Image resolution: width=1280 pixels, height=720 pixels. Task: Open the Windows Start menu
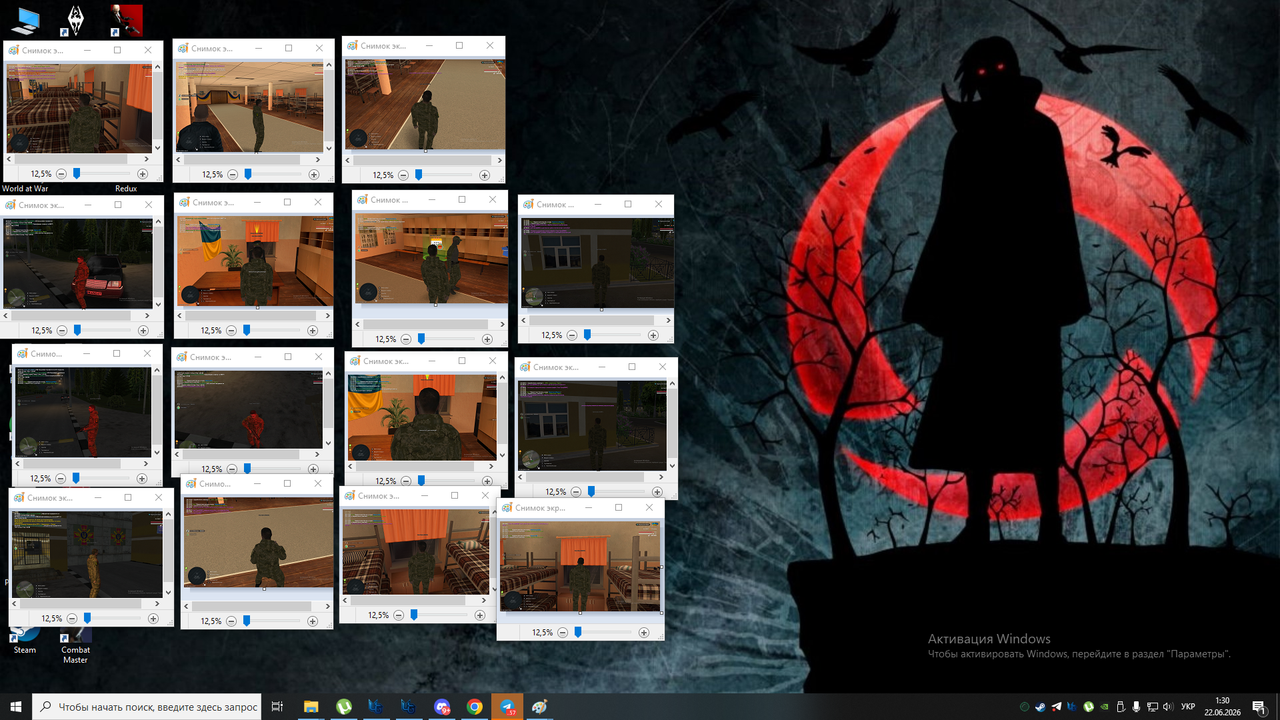pos(15,706)
